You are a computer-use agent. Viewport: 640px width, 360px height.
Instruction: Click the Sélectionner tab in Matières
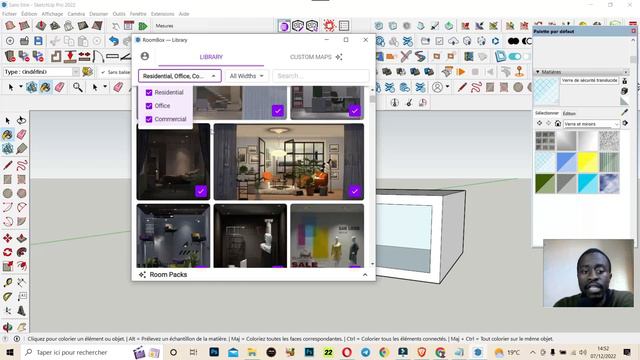click(x=547, y=113)
